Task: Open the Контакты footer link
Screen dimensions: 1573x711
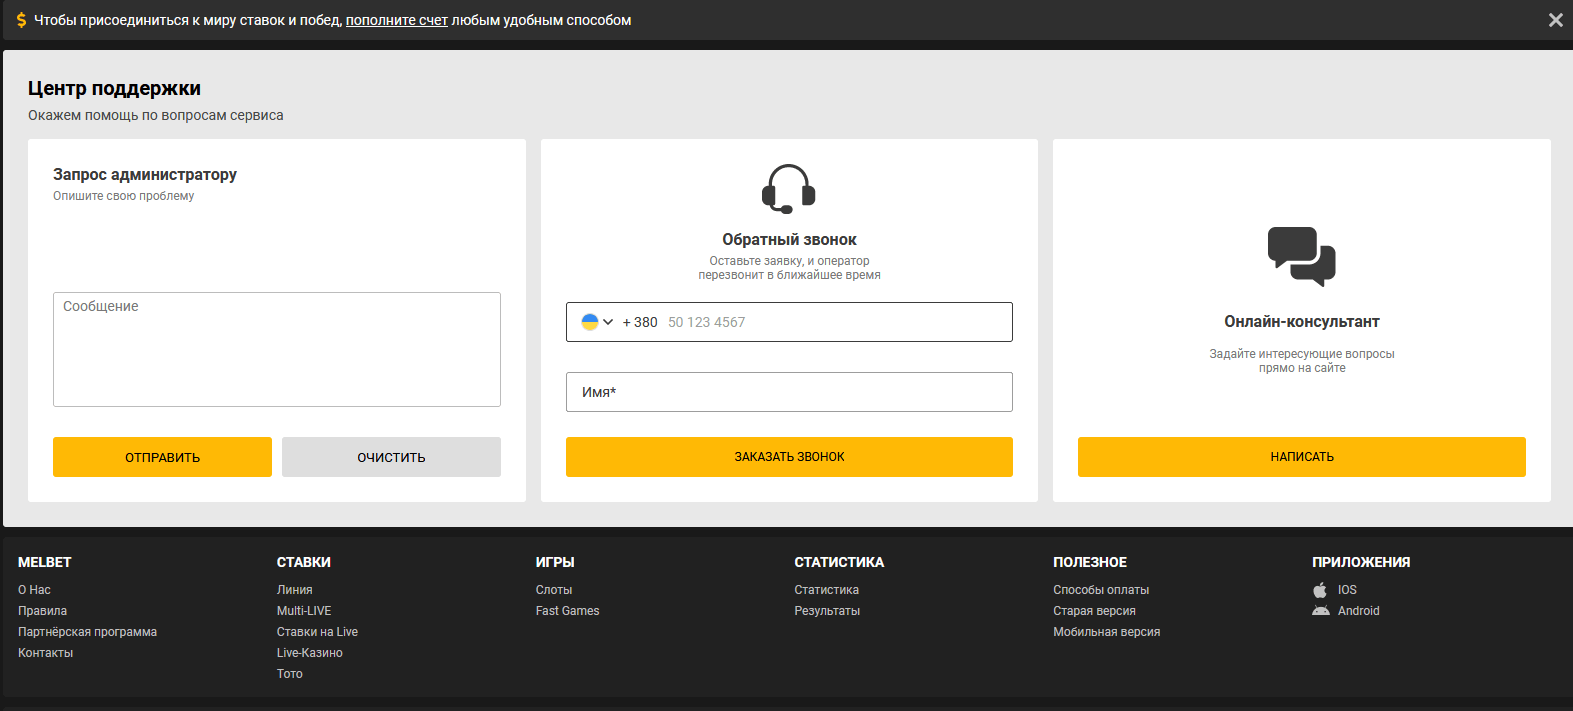Action: (45, 653)
